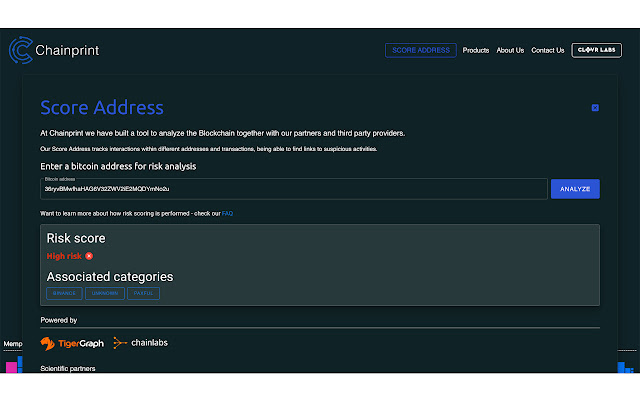Click the Scientific partners label
The width and height of the screenshot is (640, 400).
click(68, 369)
